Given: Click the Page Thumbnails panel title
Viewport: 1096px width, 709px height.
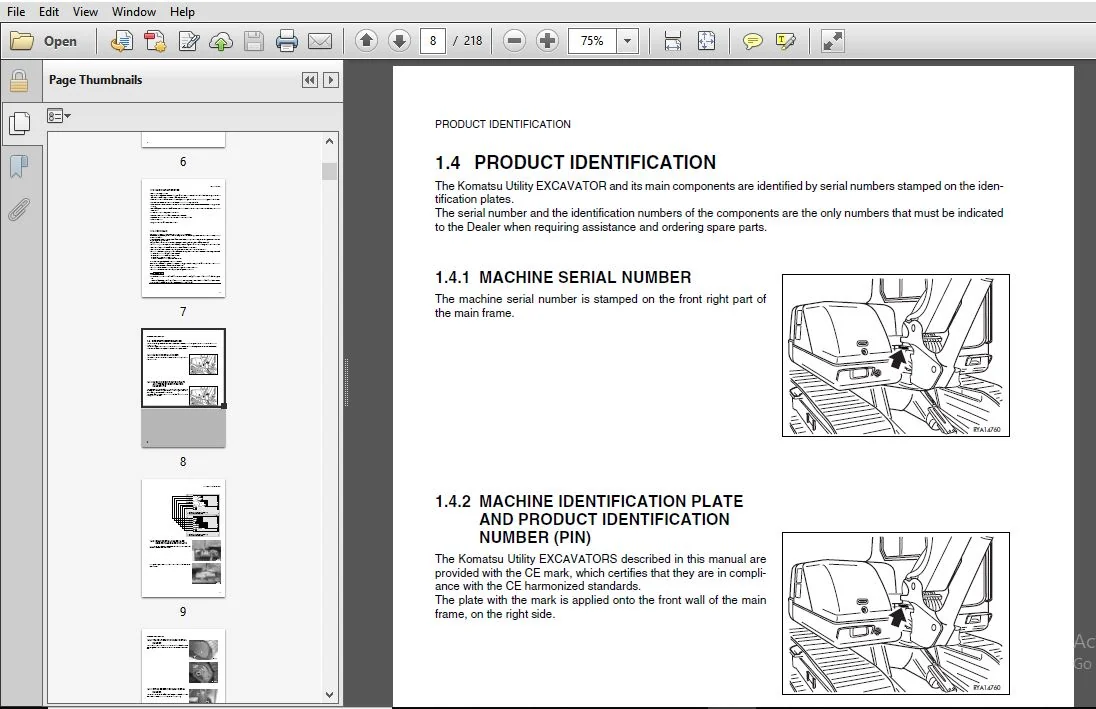Looking at the screenshot, I should pos(95,80).
